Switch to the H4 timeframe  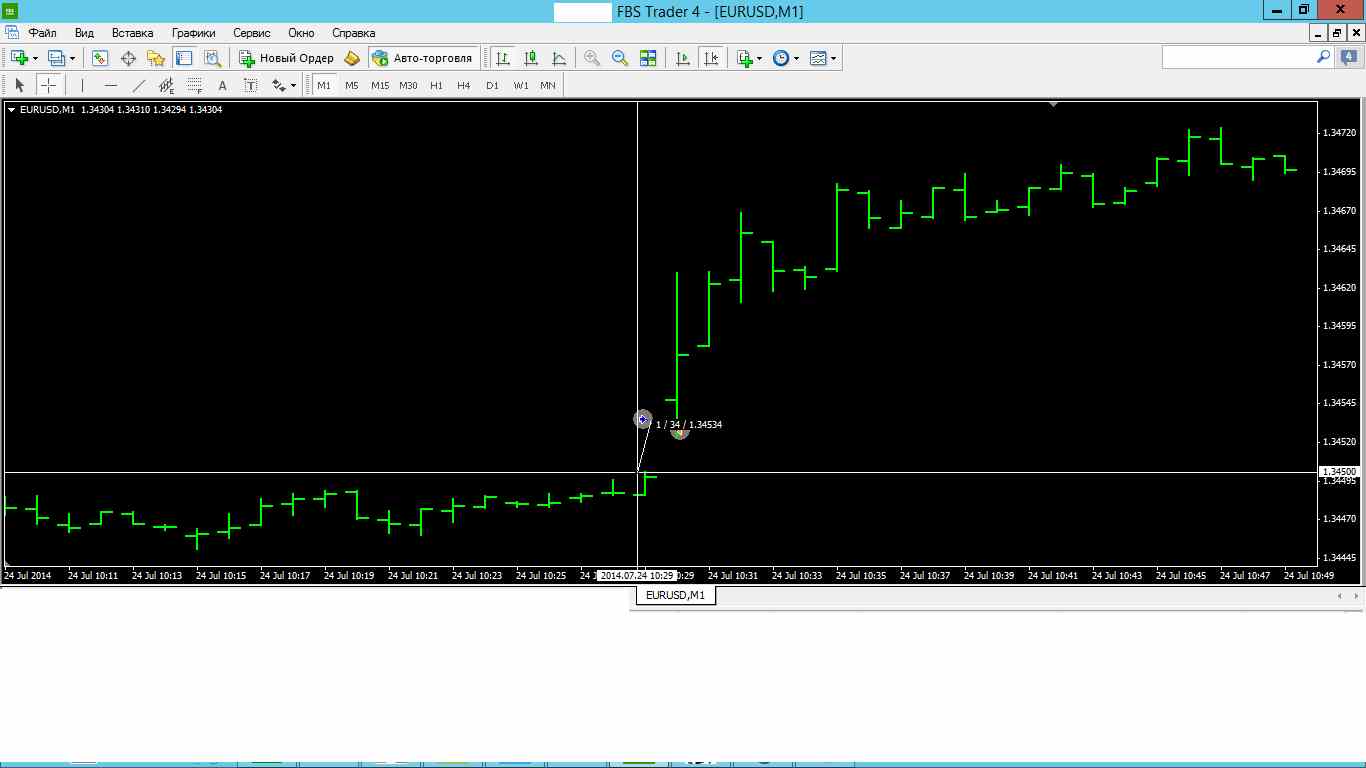[x=464, y=85]
